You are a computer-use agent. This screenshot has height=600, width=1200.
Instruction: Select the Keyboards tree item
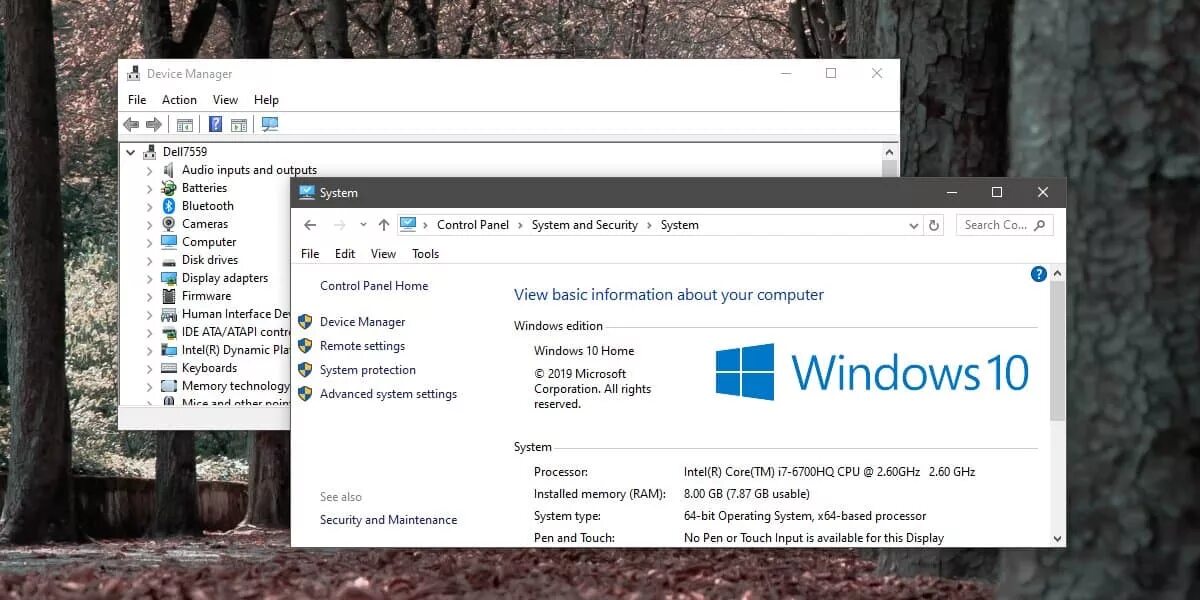click(209, 368)
